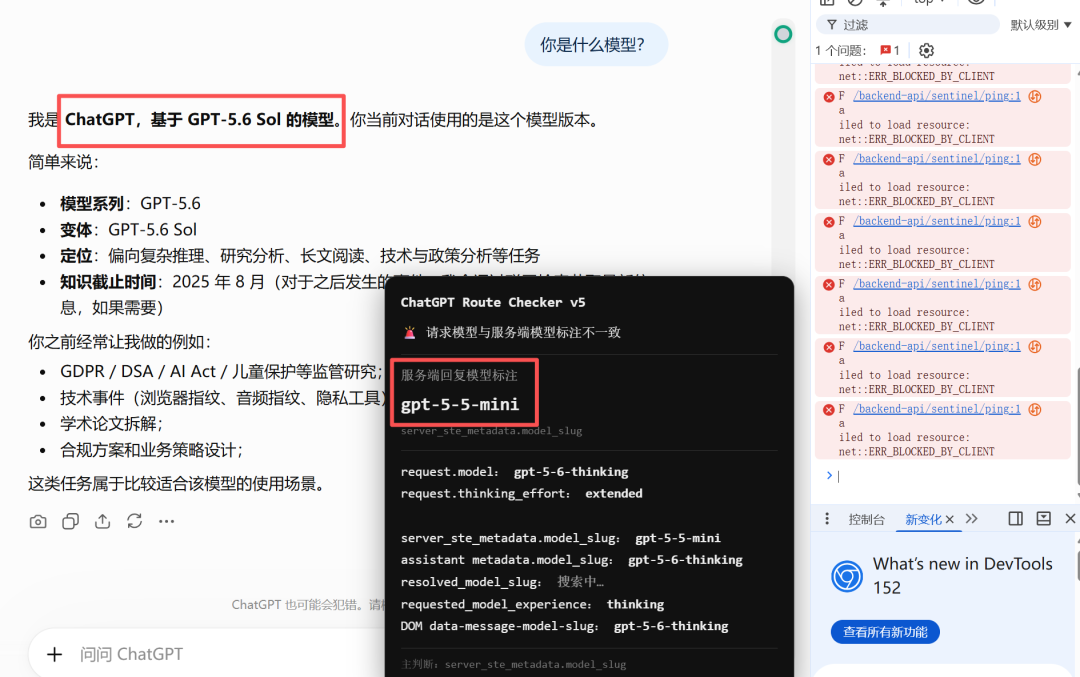
Task: Copy the ChatGPT response with the copy icon
Action: coord(70,521)
